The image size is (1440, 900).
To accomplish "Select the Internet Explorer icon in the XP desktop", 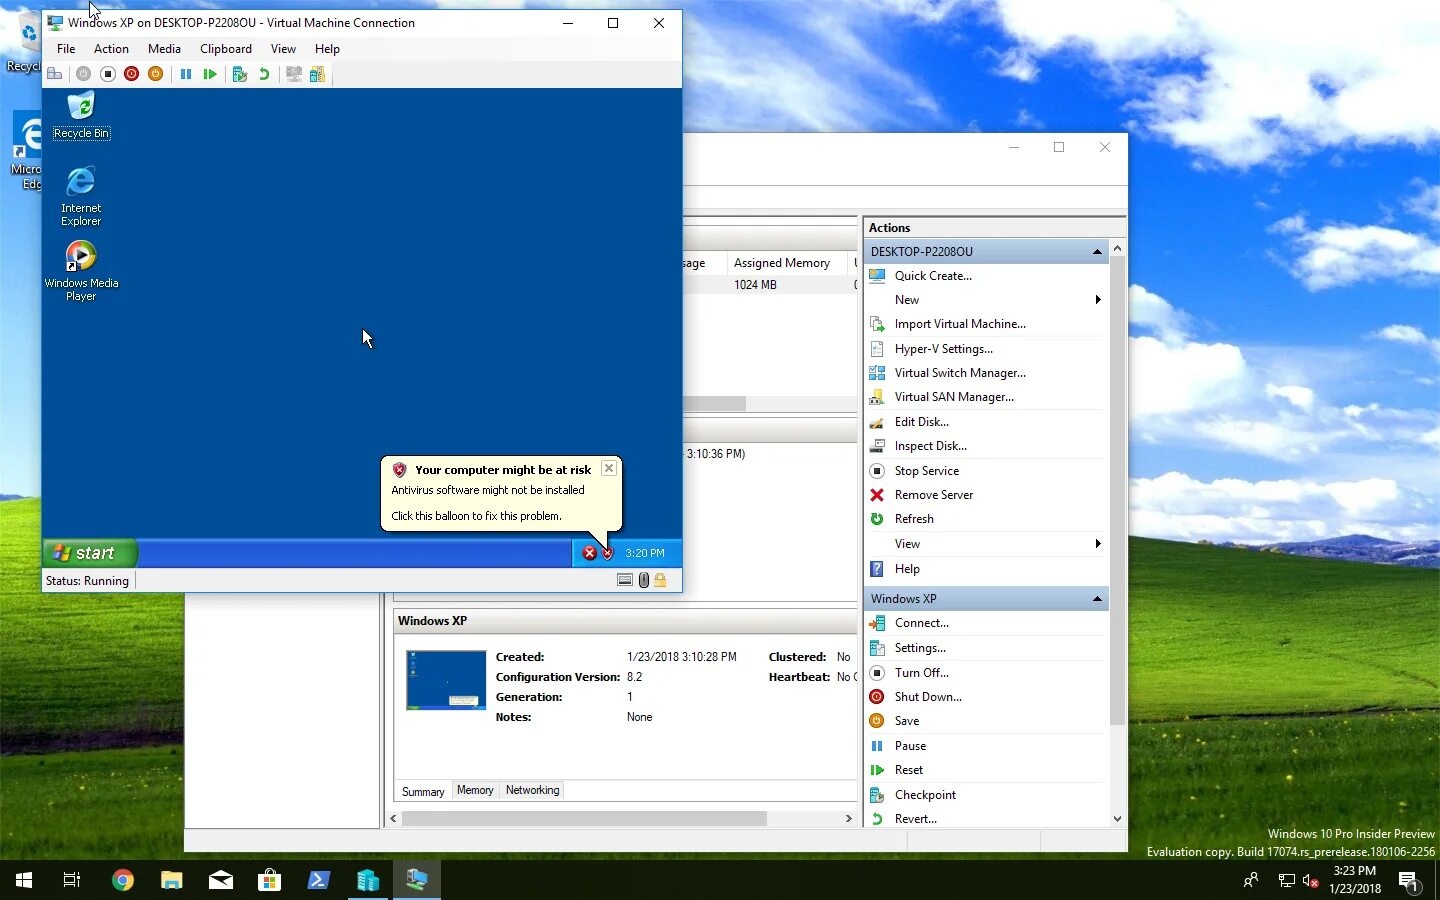I will pos(81,196).
